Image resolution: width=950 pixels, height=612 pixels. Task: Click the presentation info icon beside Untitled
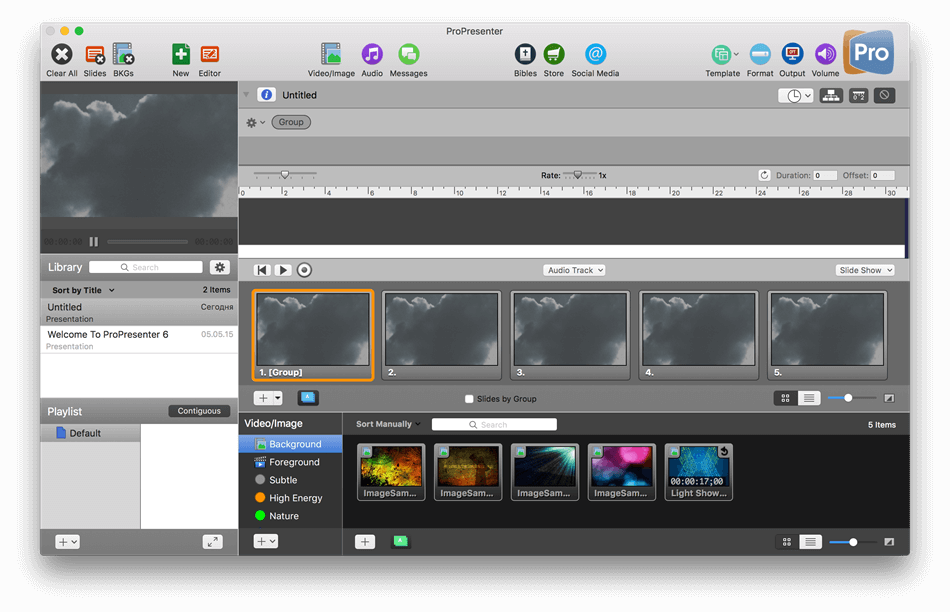coord(266,95)
